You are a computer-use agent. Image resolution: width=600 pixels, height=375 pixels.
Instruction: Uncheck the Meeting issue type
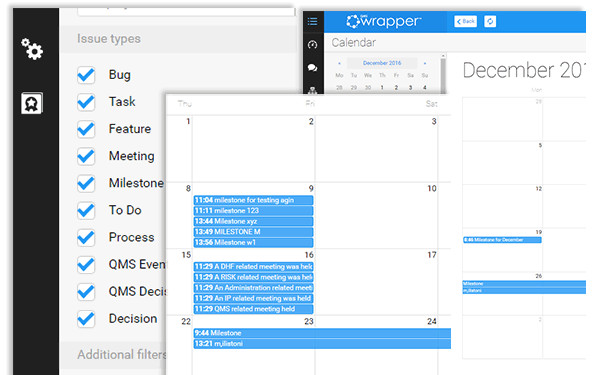86,156
